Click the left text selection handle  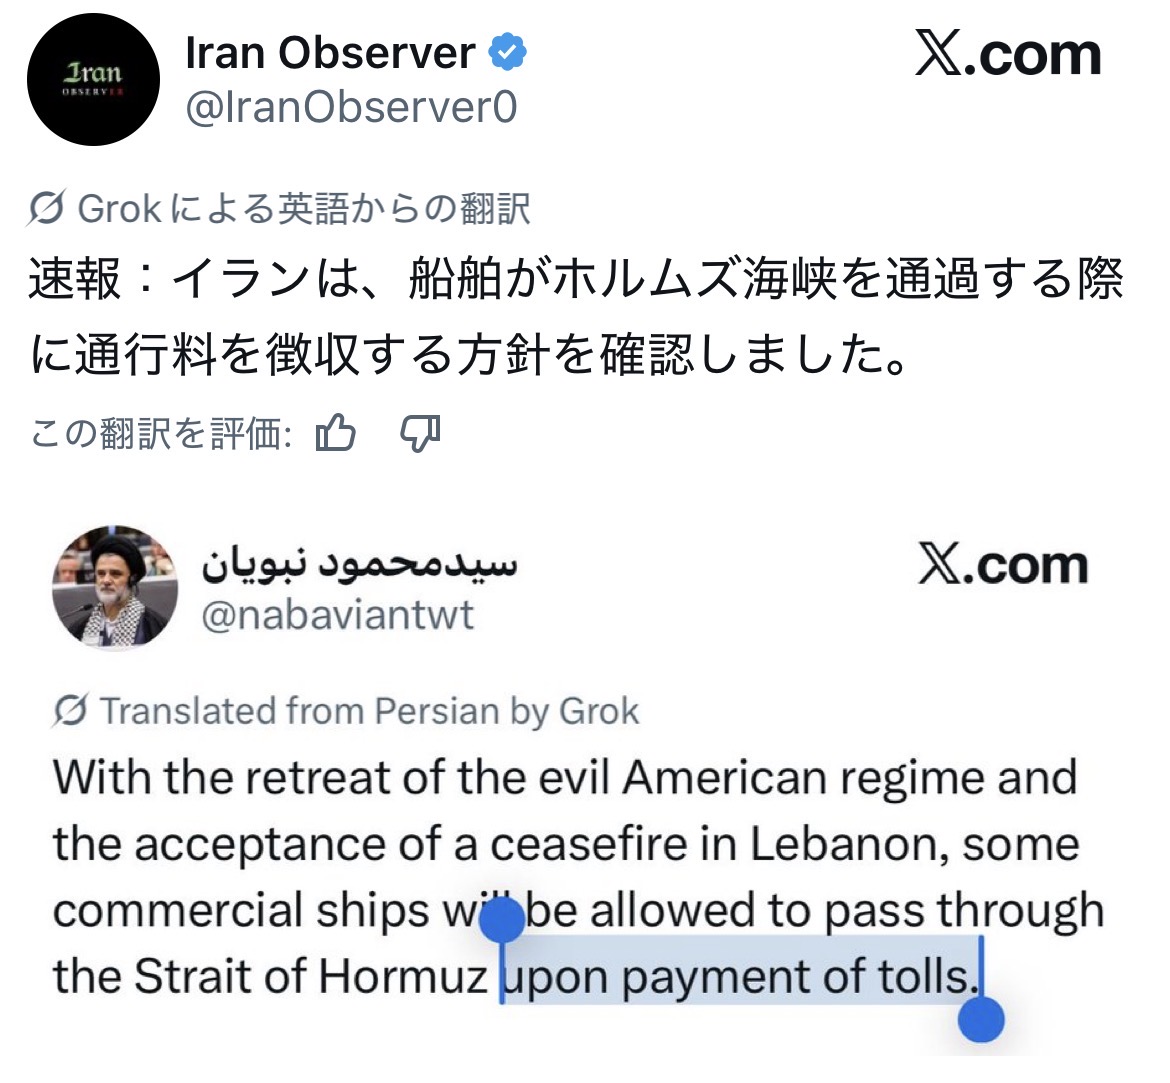[501, 920]
